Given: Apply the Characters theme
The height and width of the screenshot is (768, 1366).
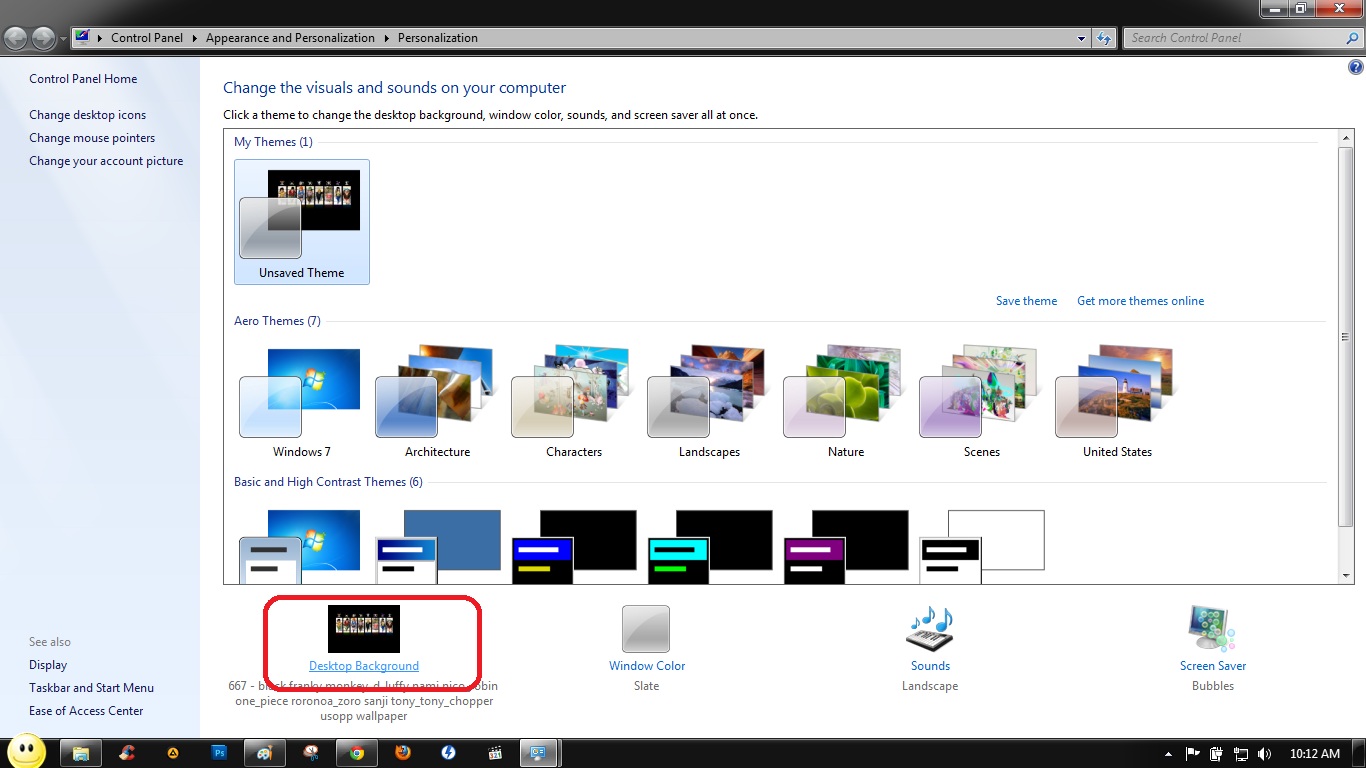Looking at the screenshot, I should pyautogui.click(x=573, y=402).
